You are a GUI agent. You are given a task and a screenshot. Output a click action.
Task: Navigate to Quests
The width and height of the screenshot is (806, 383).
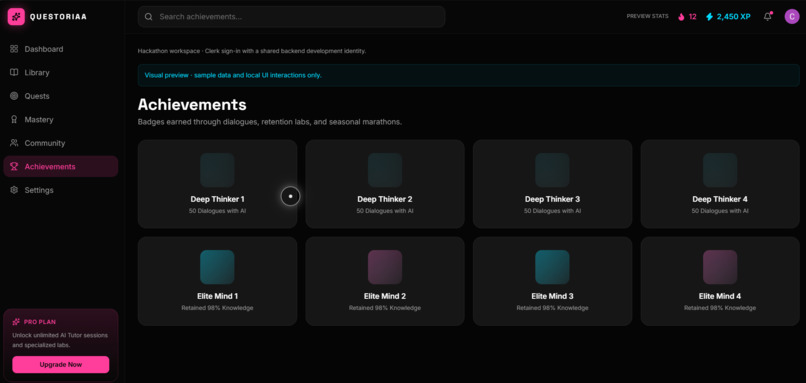(x=61, y=96)
